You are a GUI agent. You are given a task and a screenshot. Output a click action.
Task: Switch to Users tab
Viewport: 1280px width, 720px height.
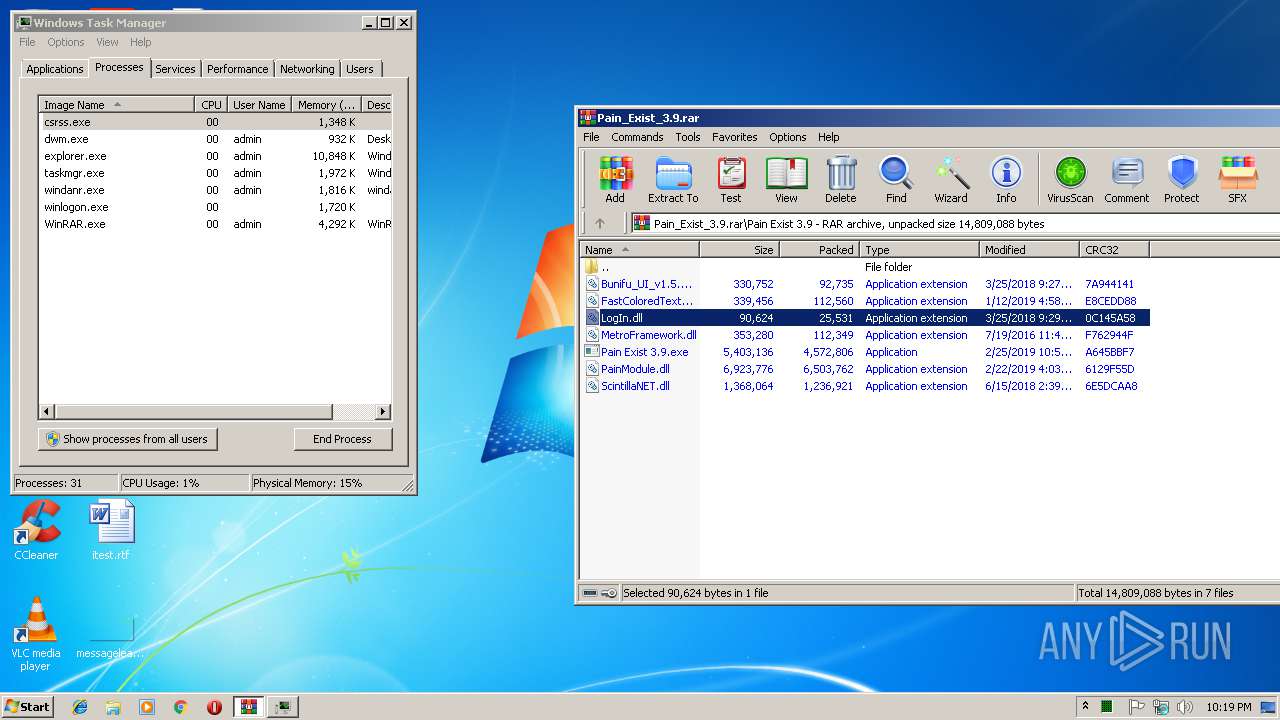click(x=359, y=69)
